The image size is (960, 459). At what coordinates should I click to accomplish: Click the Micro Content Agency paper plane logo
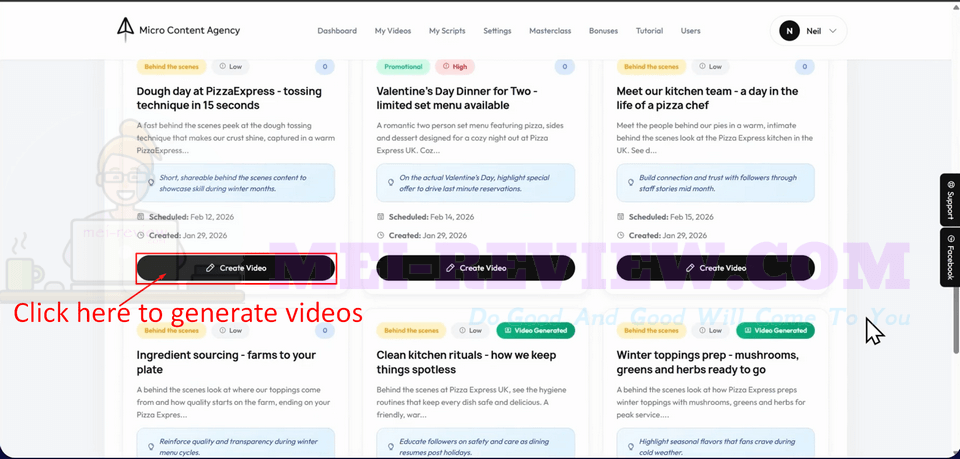[125, 29]
